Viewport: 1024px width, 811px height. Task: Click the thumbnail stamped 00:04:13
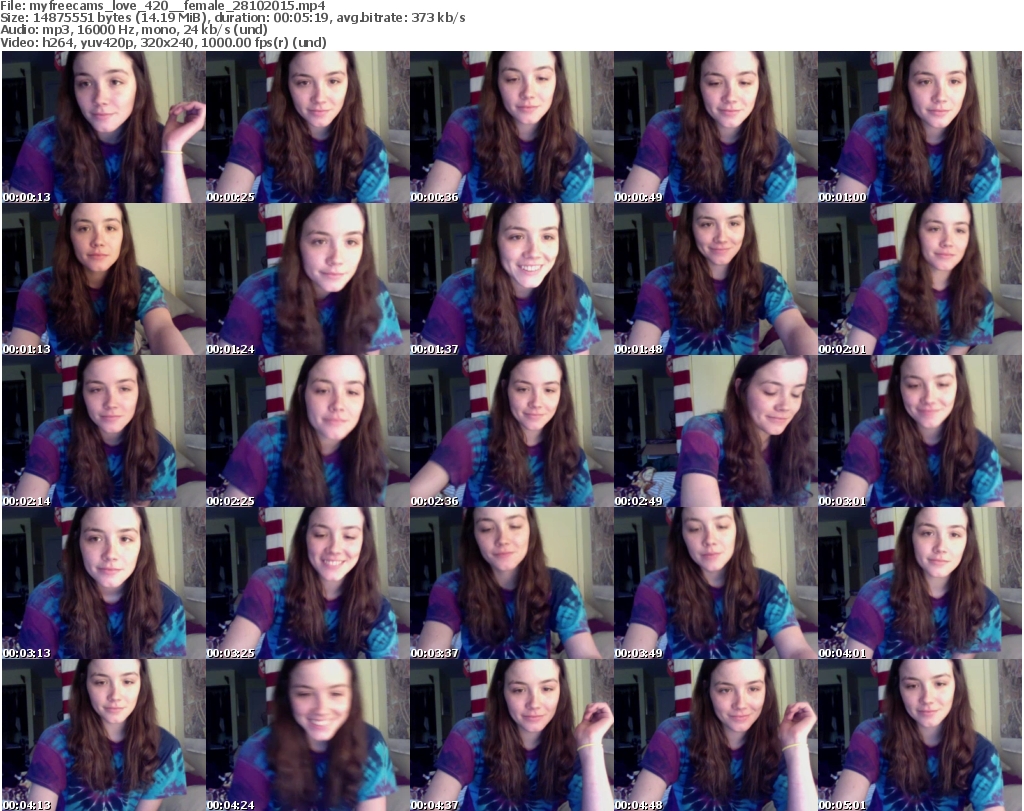(104, 735)
